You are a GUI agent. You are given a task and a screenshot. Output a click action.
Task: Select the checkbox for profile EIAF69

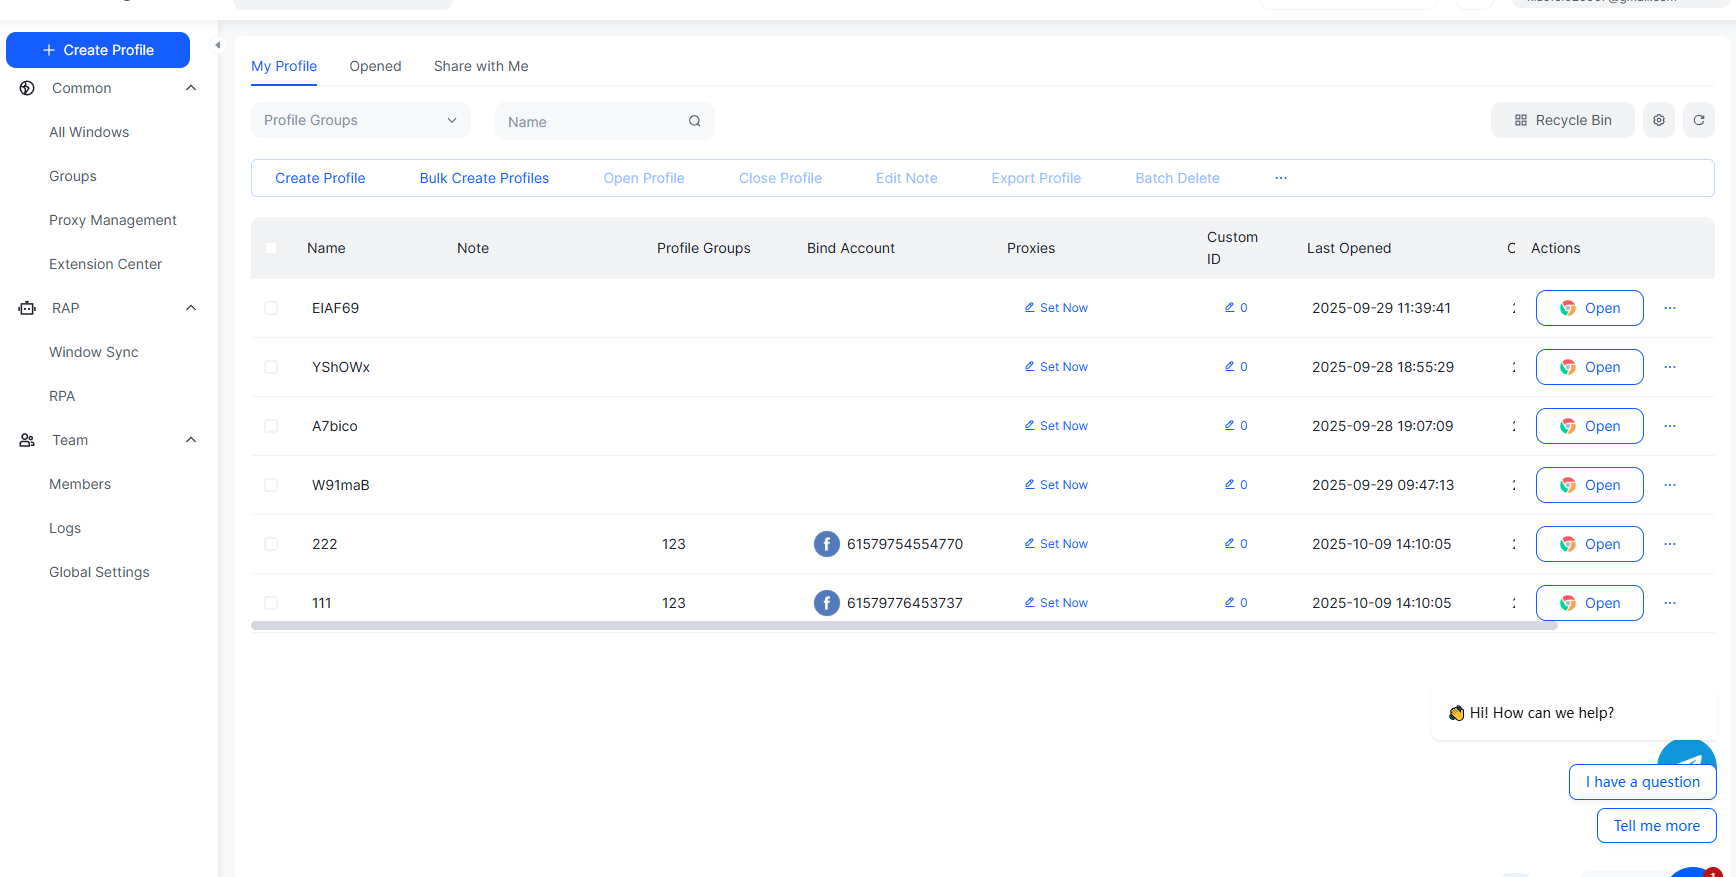271,308
